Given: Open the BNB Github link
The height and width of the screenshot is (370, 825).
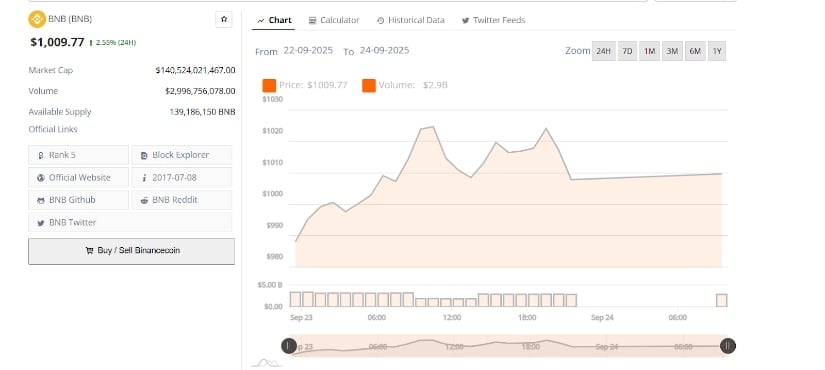Looking at the screenshot, I should click(x=78, y=200).
